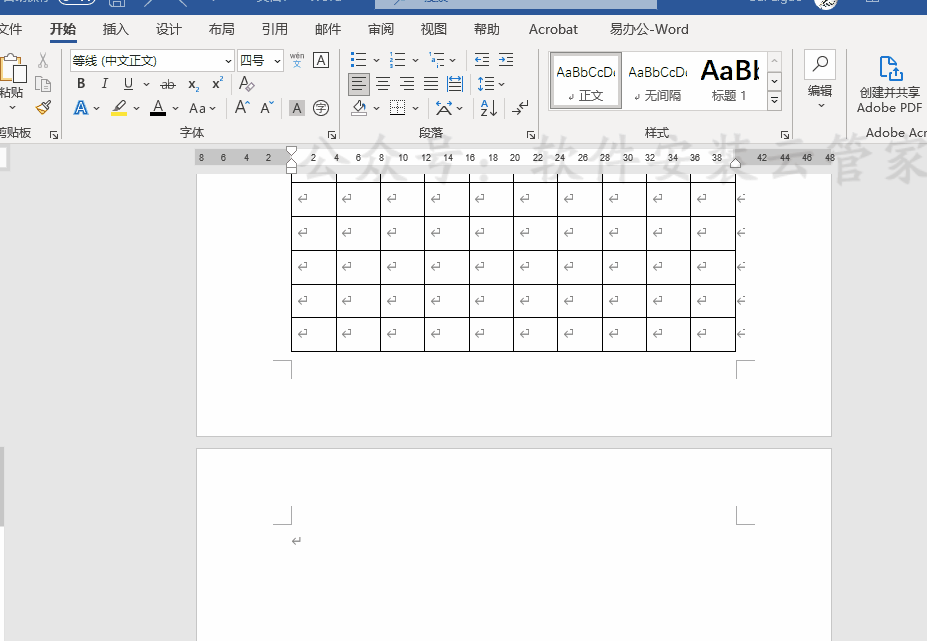927x641 pixels.
Task: Align paragraph text to the right
Action: [x=407, y=84]
